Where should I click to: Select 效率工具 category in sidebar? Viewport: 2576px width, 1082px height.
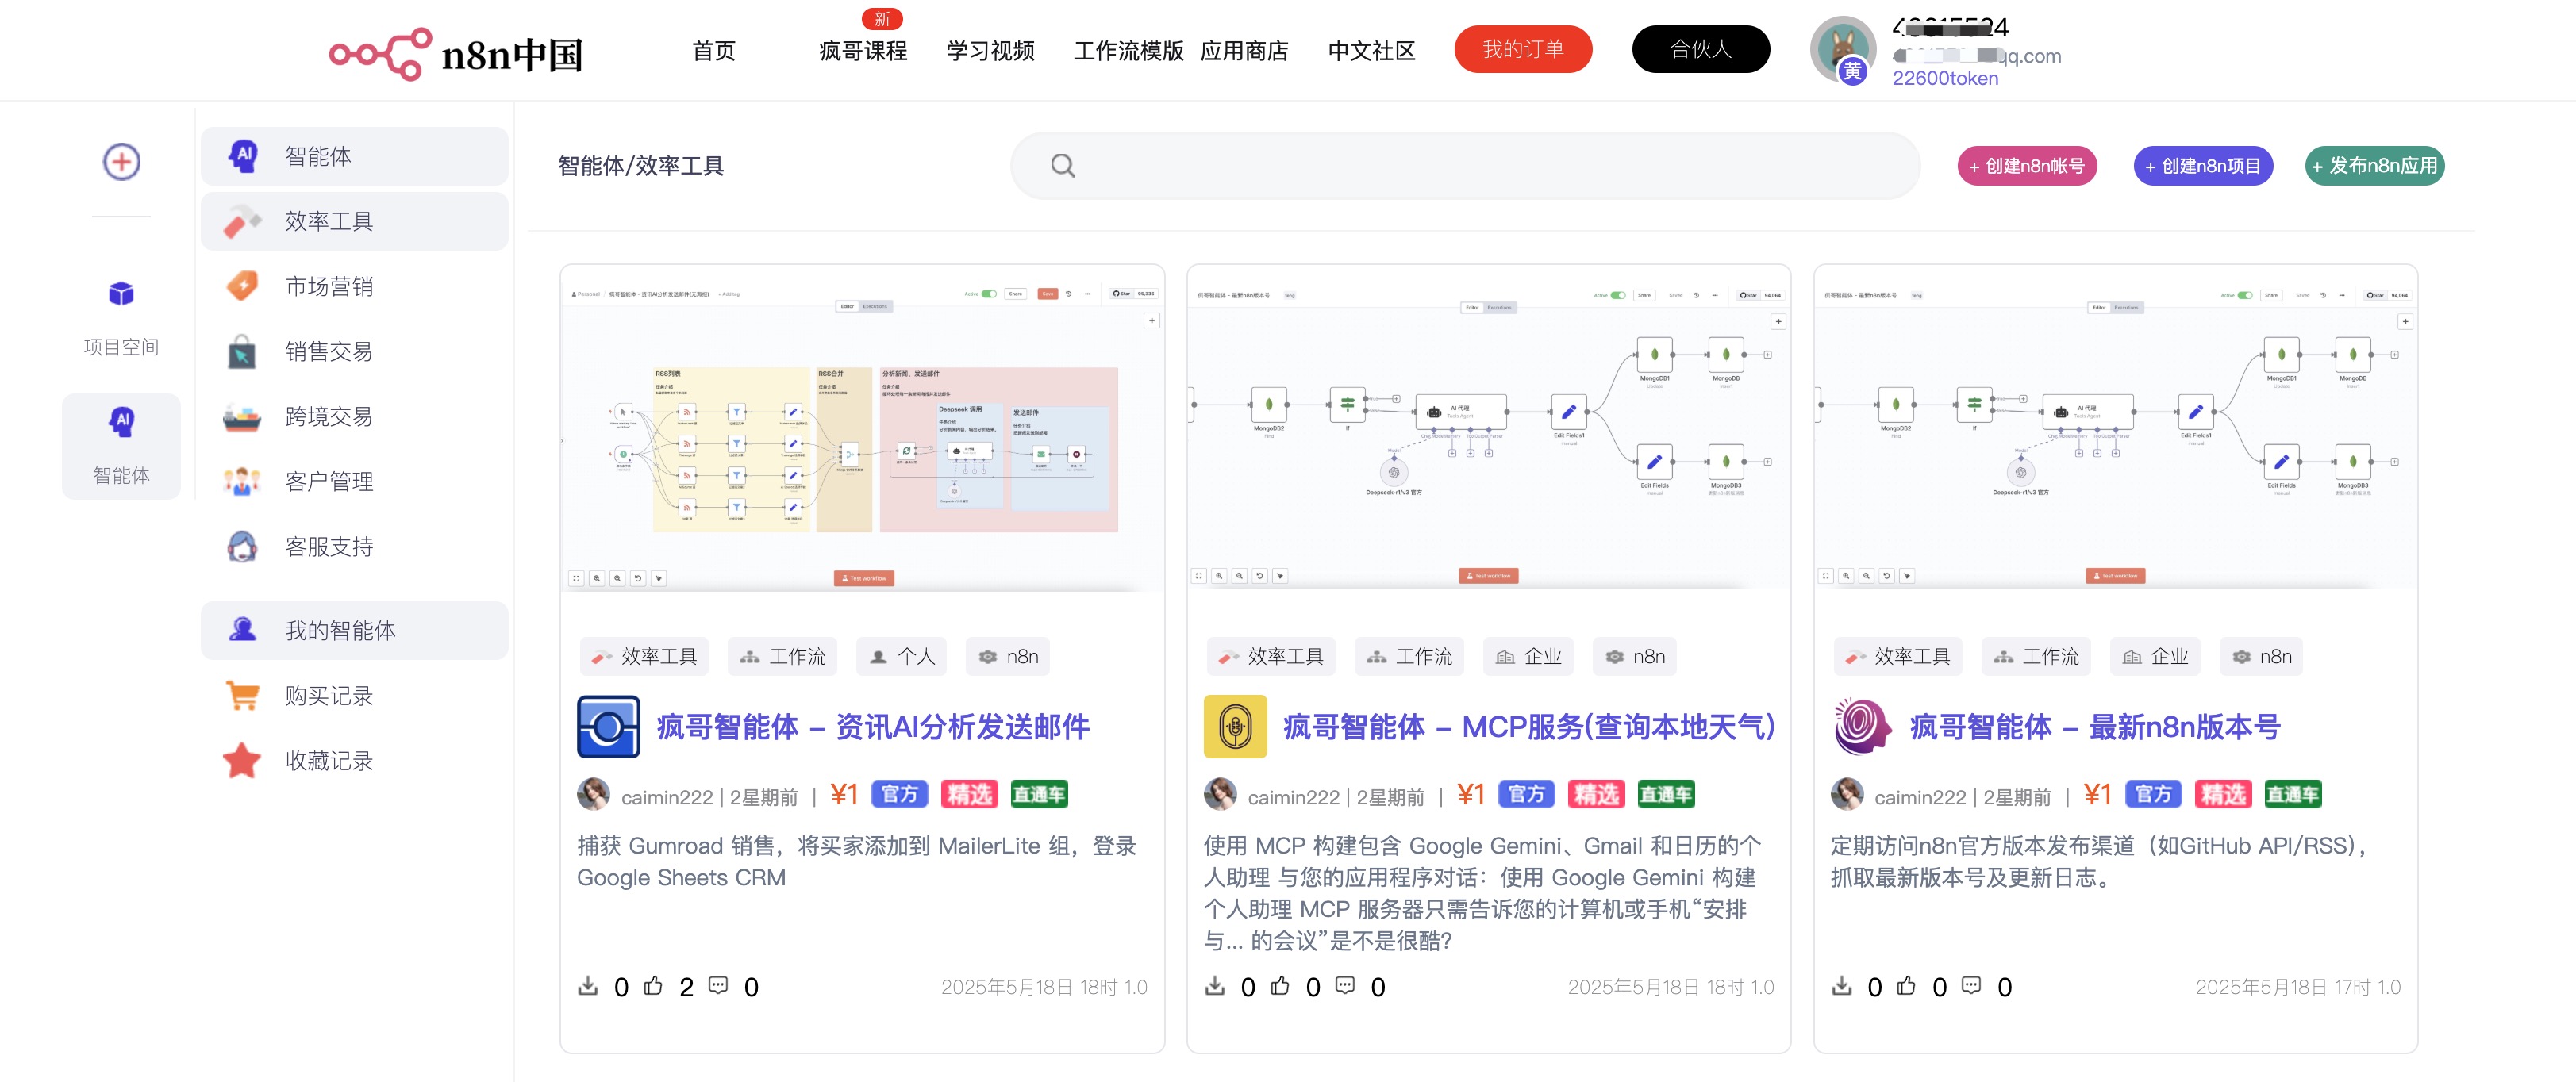tap(354, 221)
